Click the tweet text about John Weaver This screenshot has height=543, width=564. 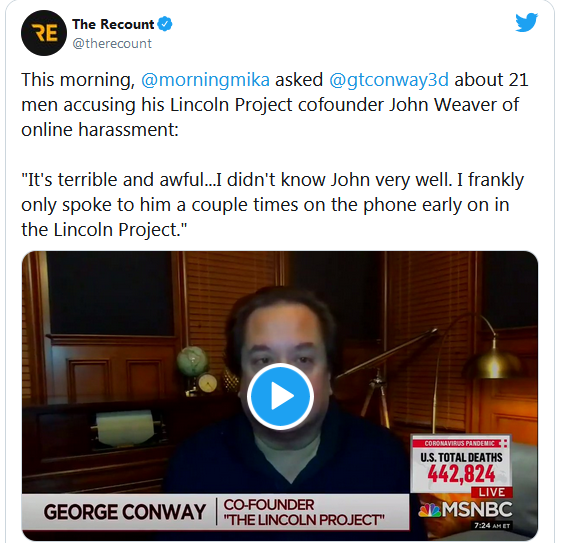[274, 104]
